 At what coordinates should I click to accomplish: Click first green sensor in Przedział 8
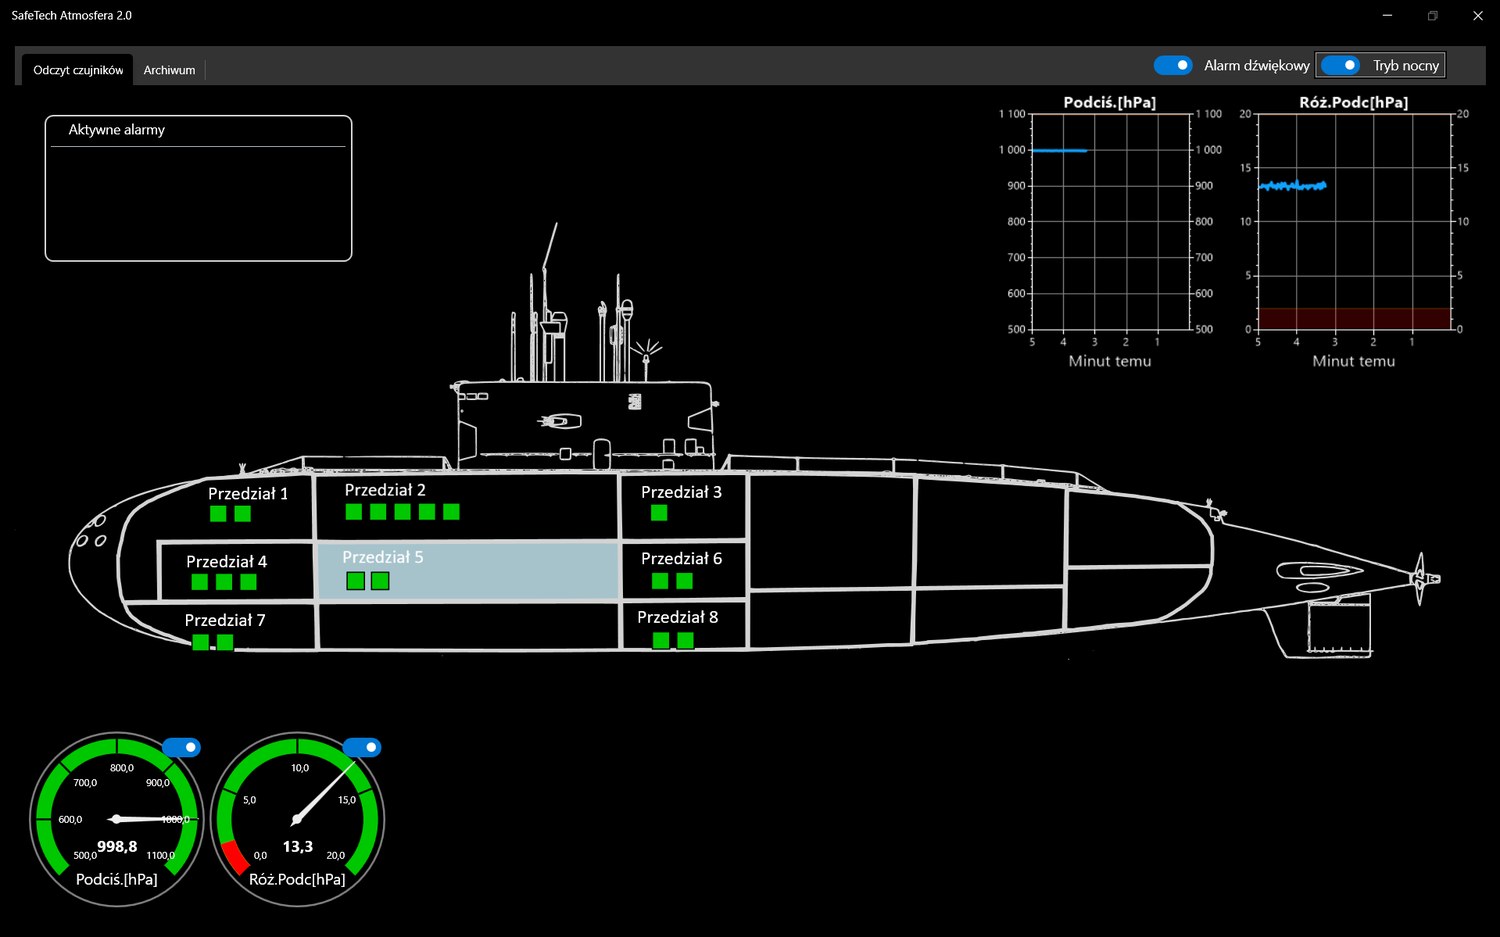(x=661, y=641)
